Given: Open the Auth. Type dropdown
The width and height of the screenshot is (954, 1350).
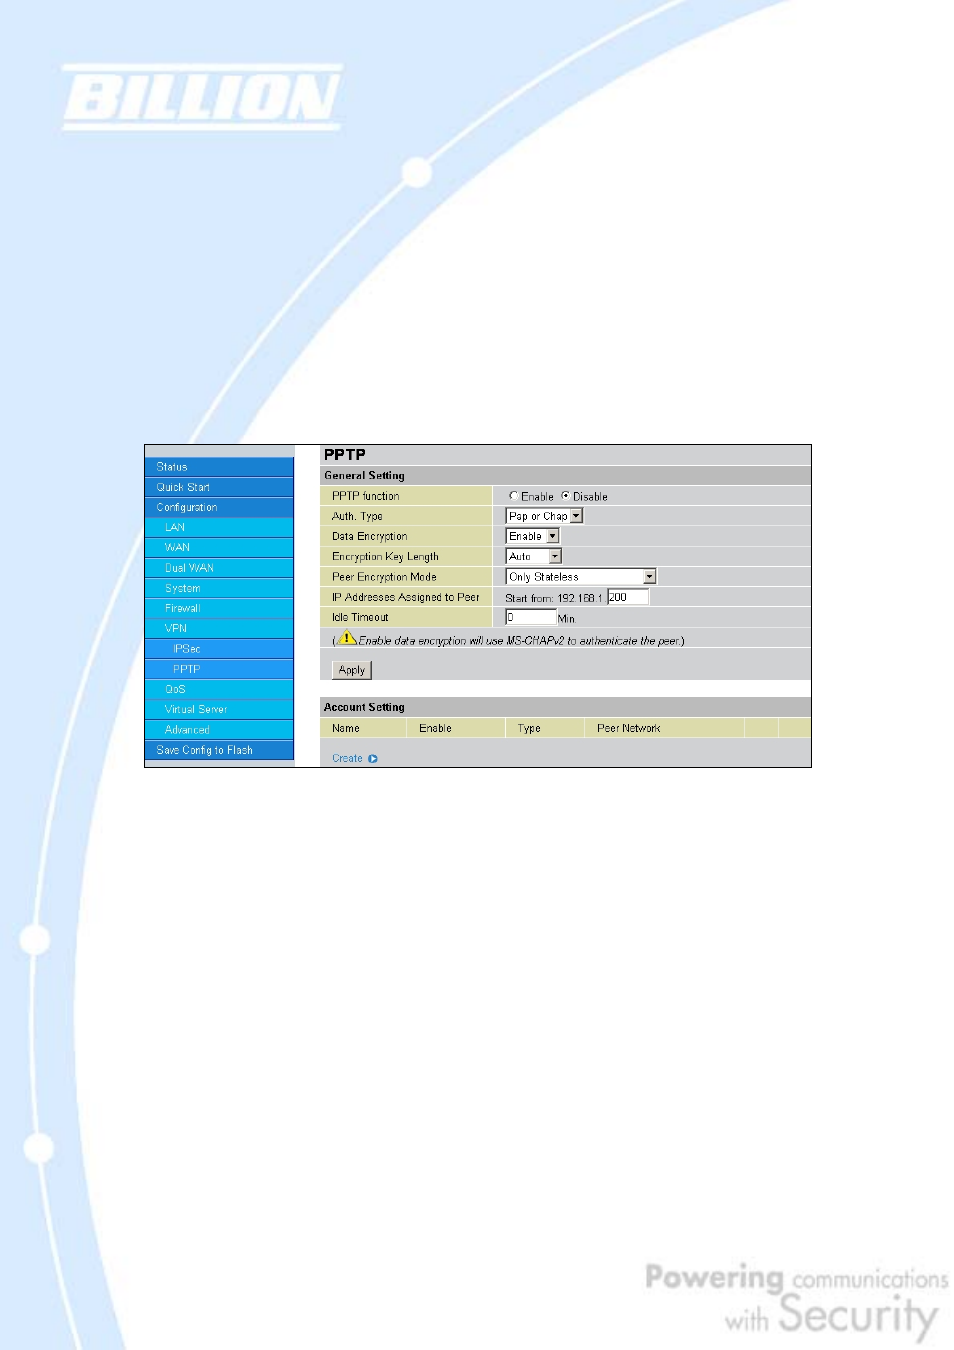Looking at the screenshot, I should (x=576, y=515).
